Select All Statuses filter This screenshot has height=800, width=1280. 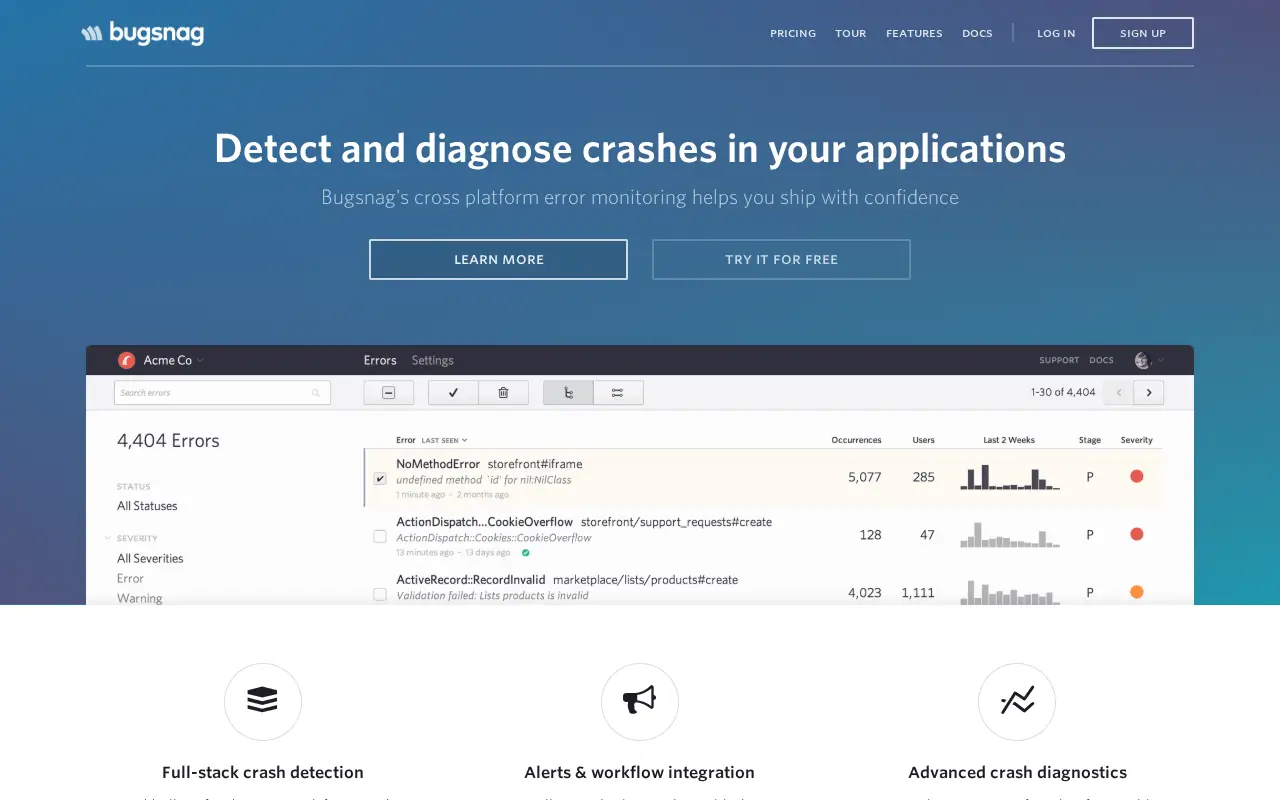click(x=147, y=506)
